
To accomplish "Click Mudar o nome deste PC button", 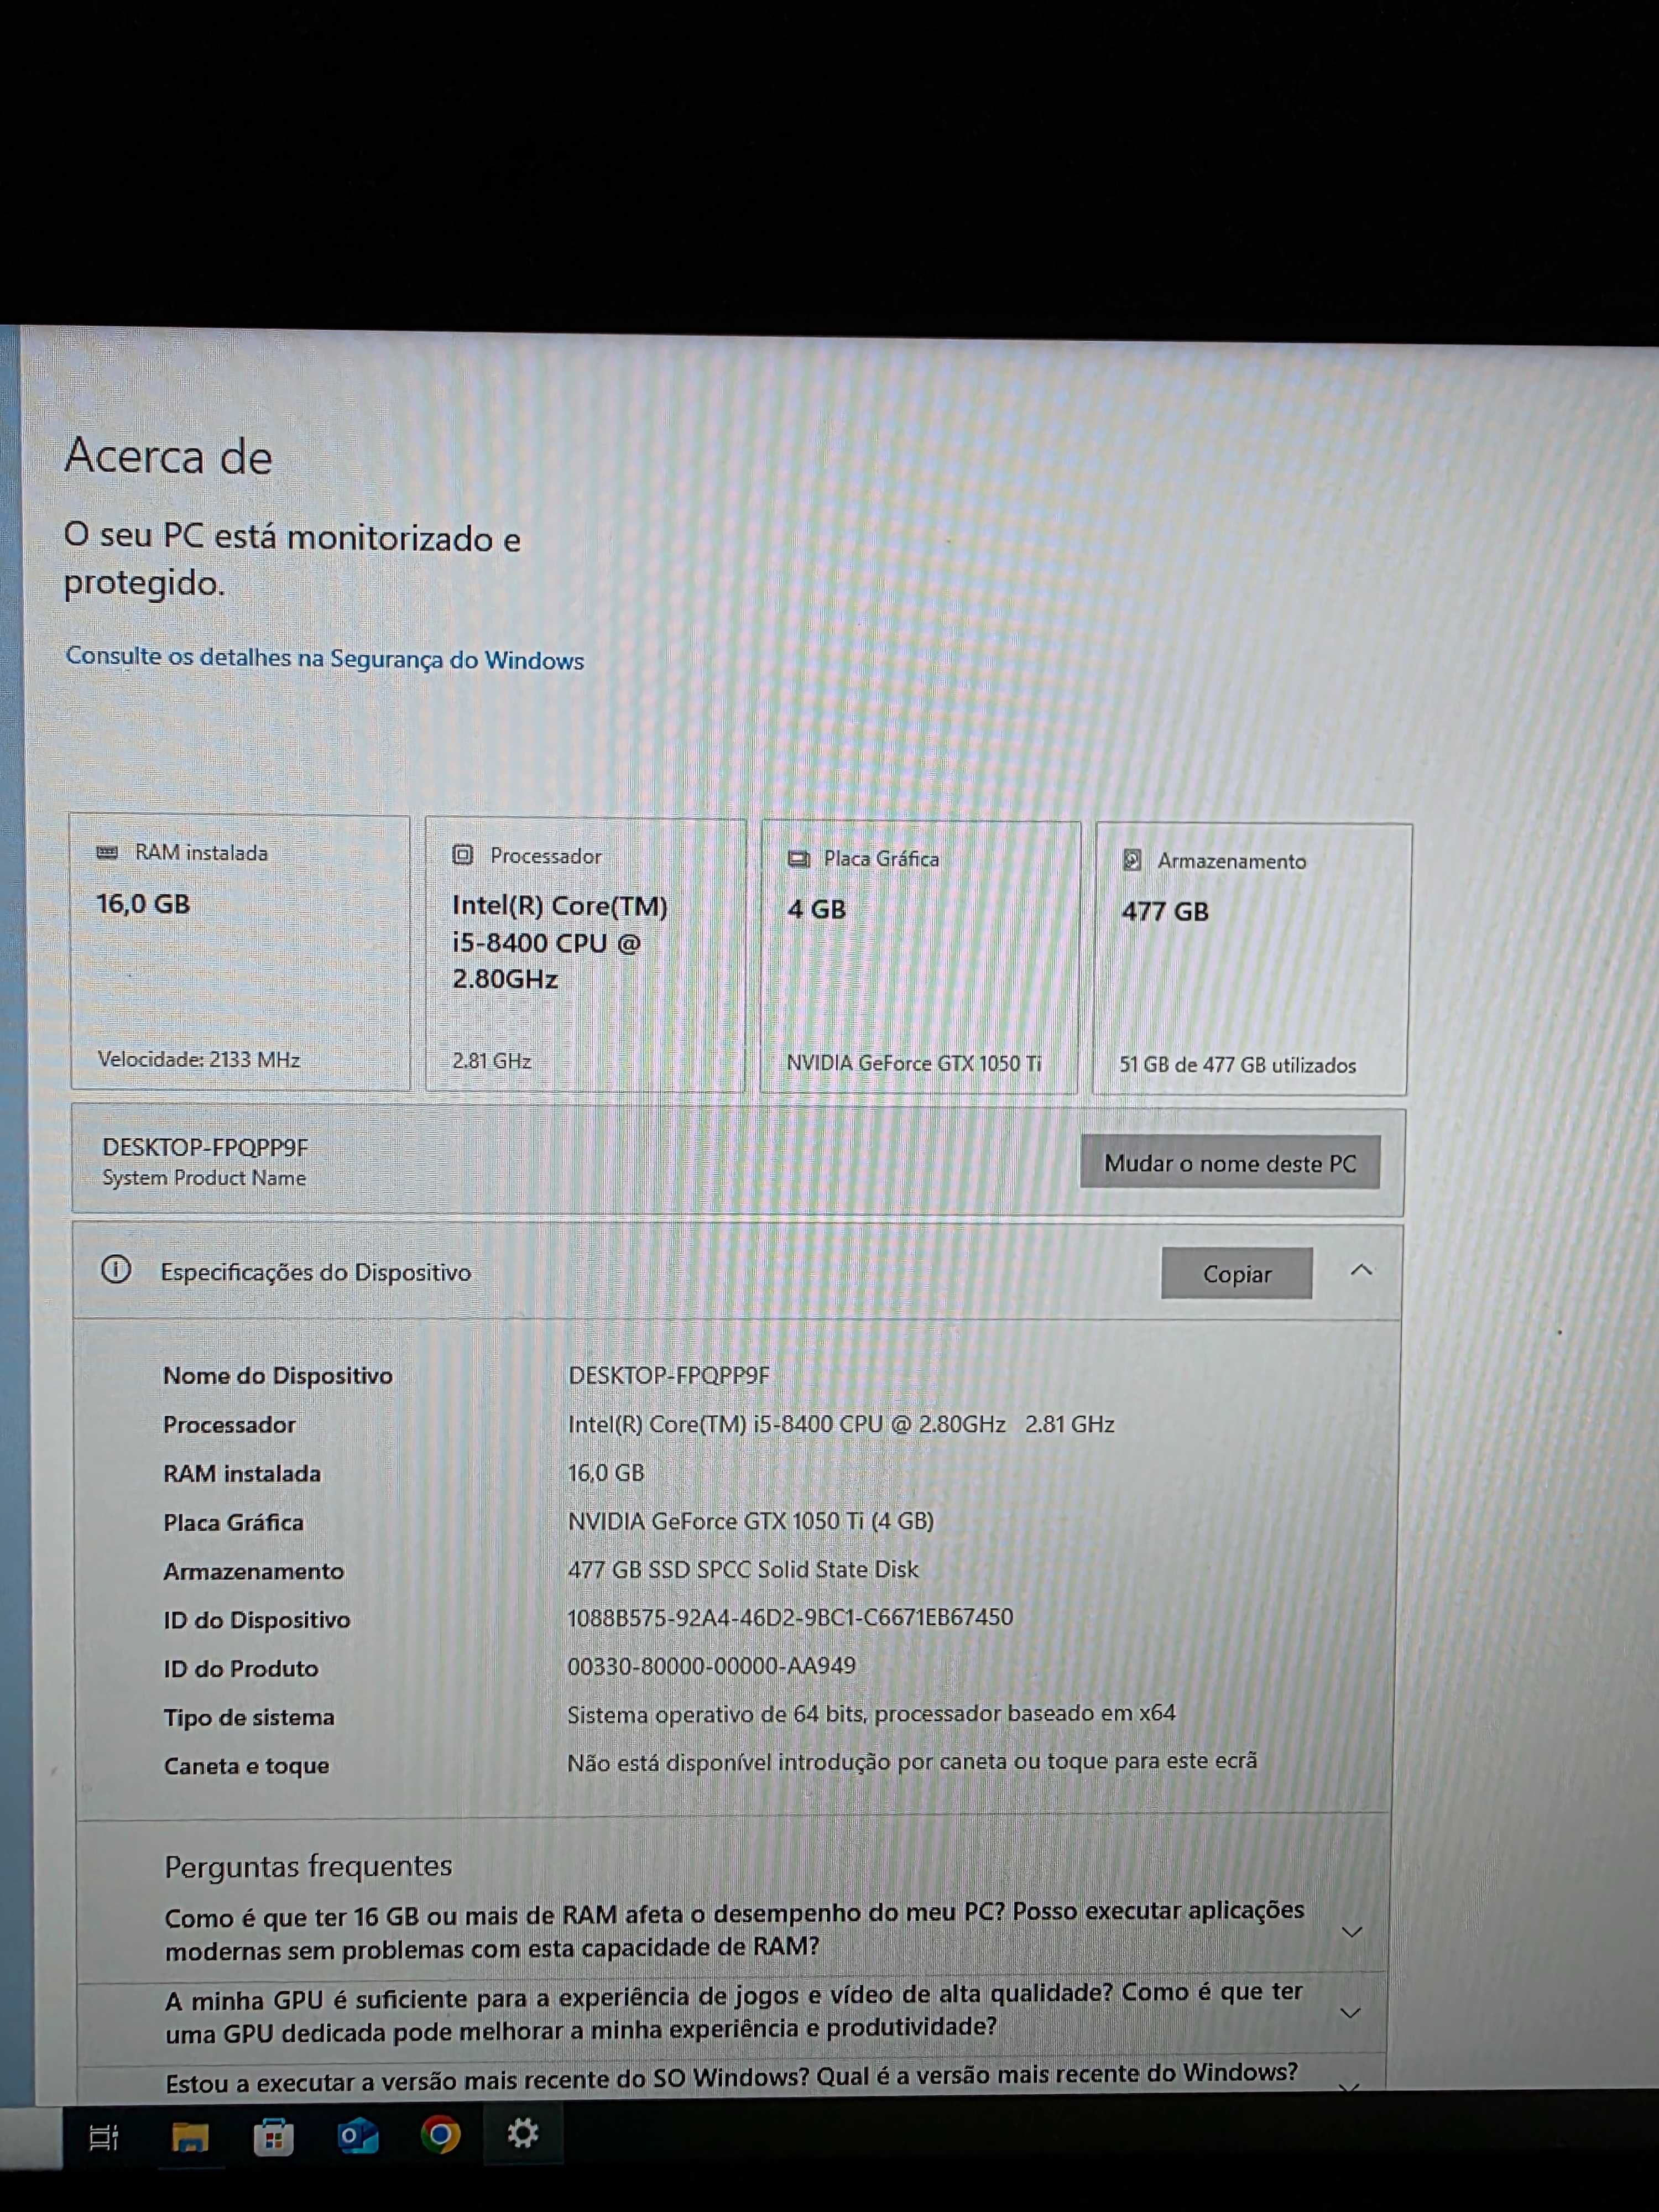I will pos(1230,1162).
